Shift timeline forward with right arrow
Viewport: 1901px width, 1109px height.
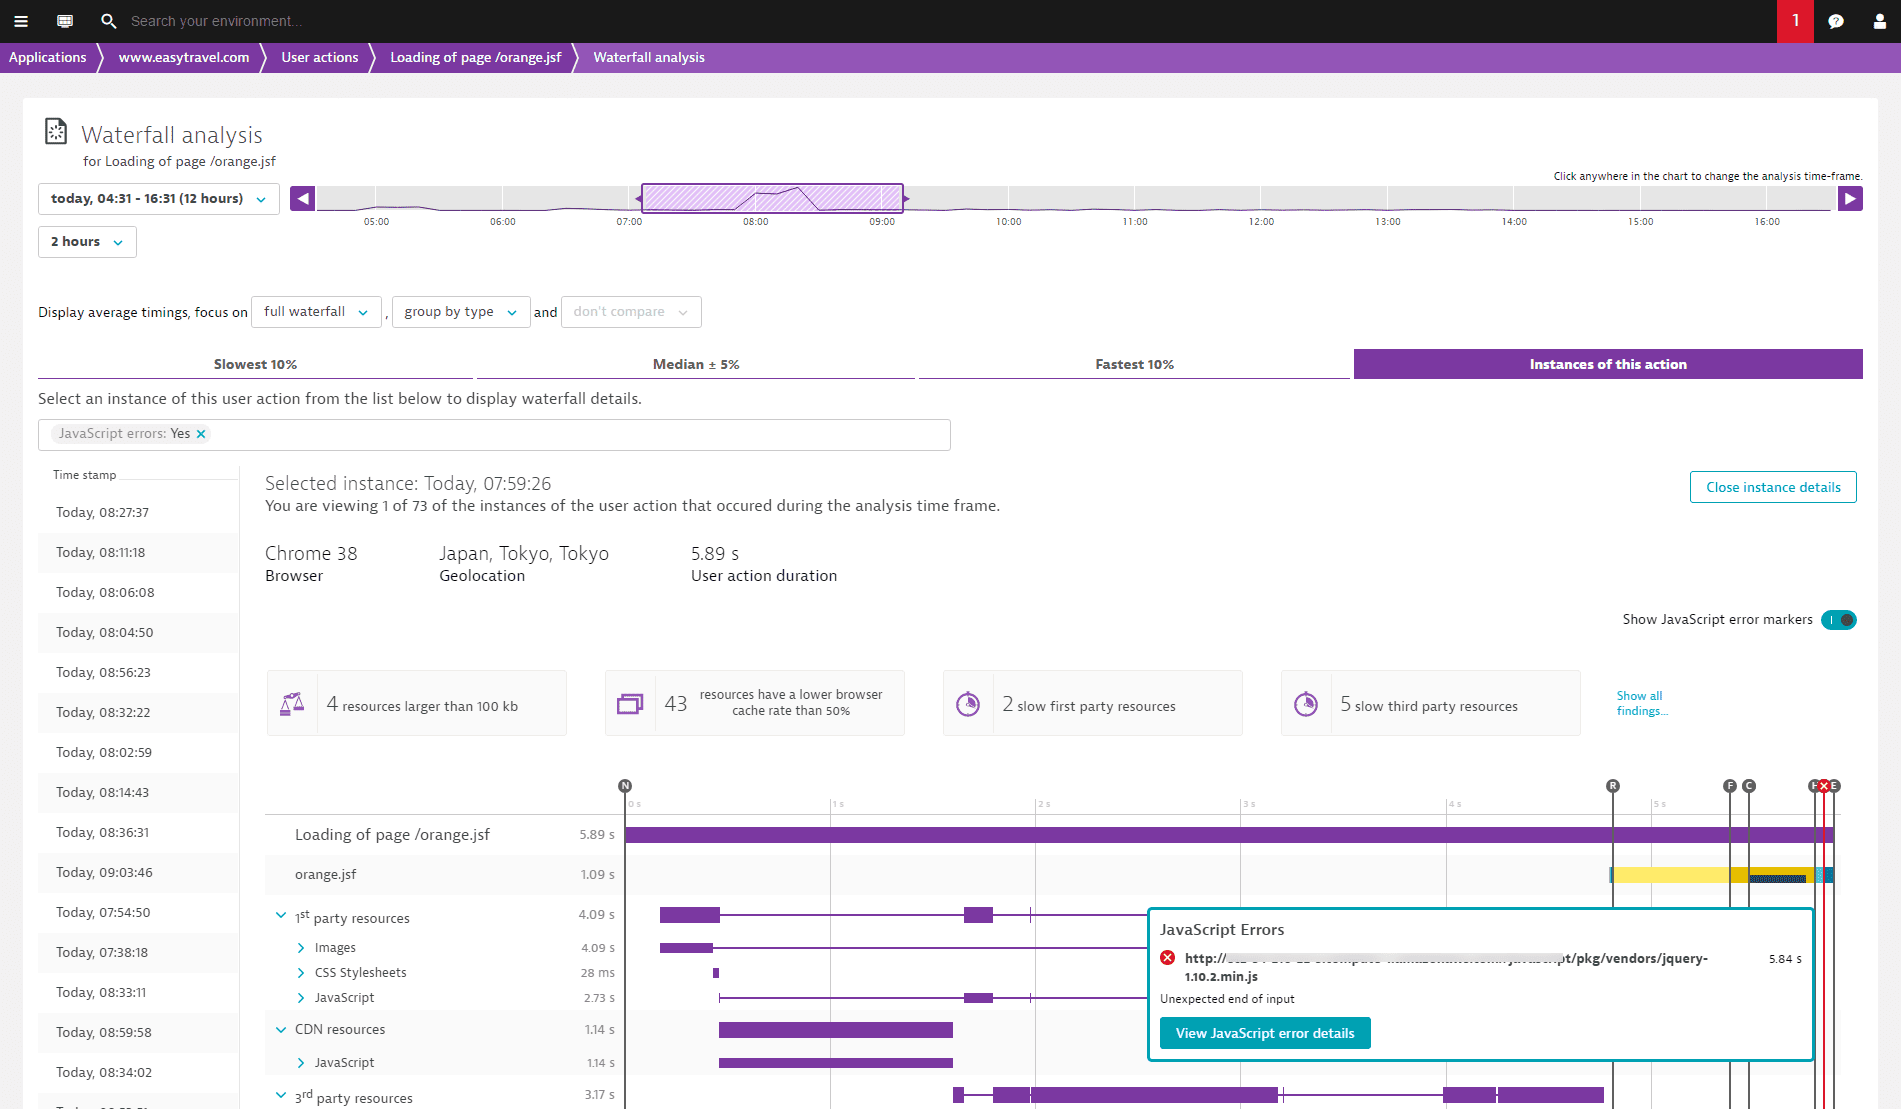1850,199
